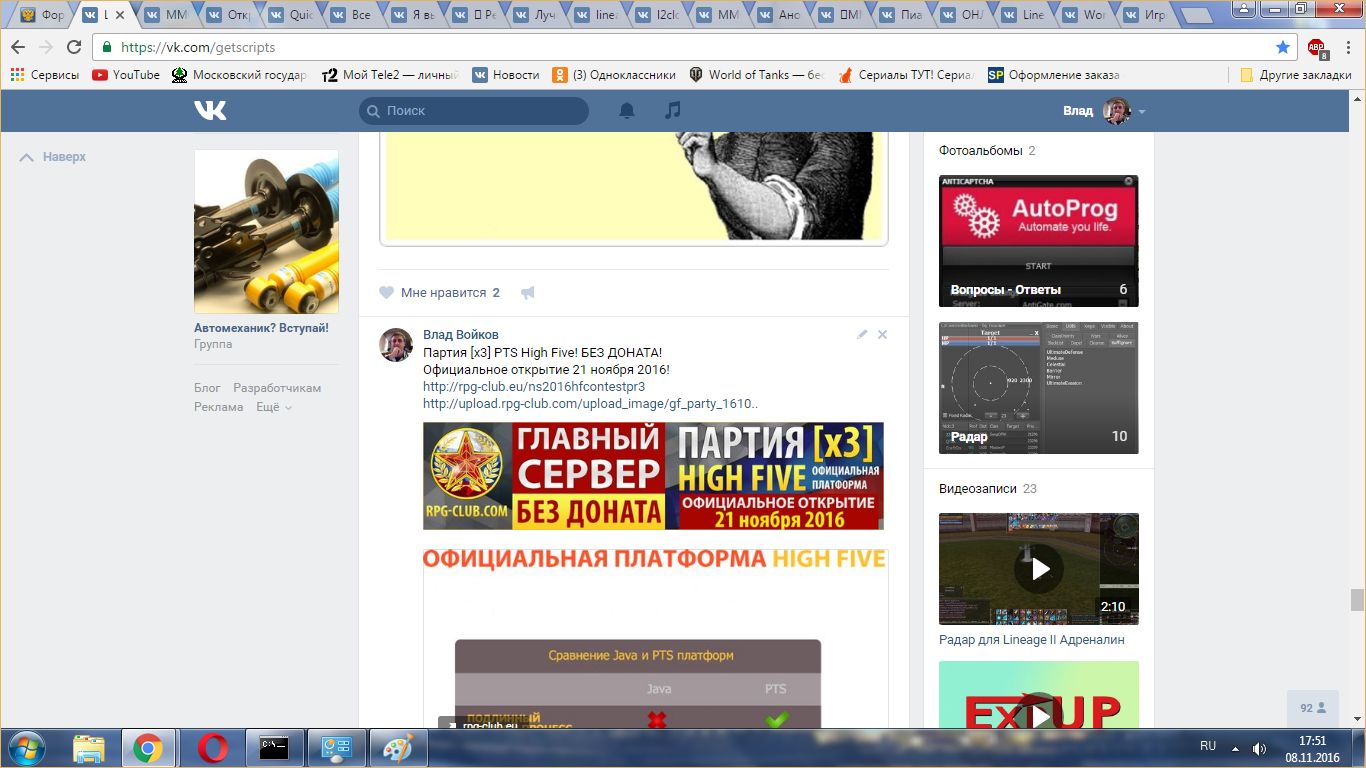Viewport: 1366px width, 768px height.
Task: Click the VK logo in header
Action: click(x=210, y=111)
